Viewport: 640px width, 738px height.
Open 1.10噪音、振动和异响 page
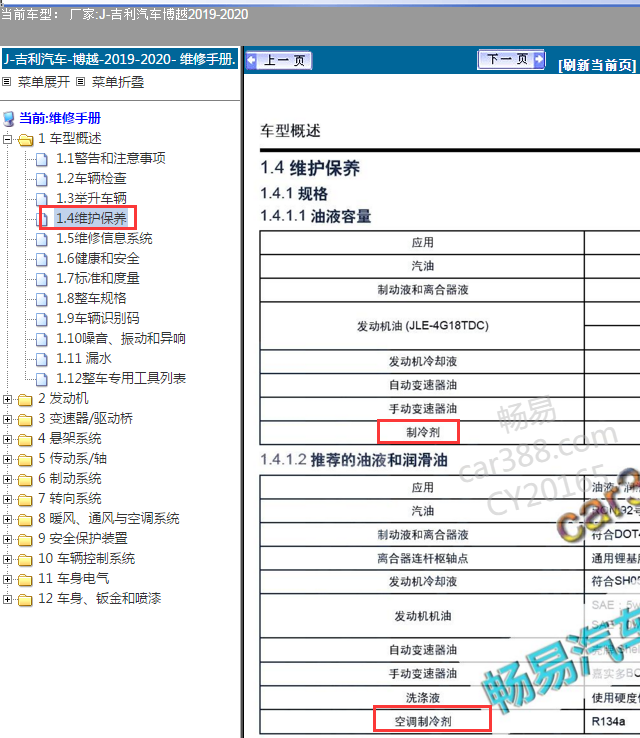click(121, 338)
